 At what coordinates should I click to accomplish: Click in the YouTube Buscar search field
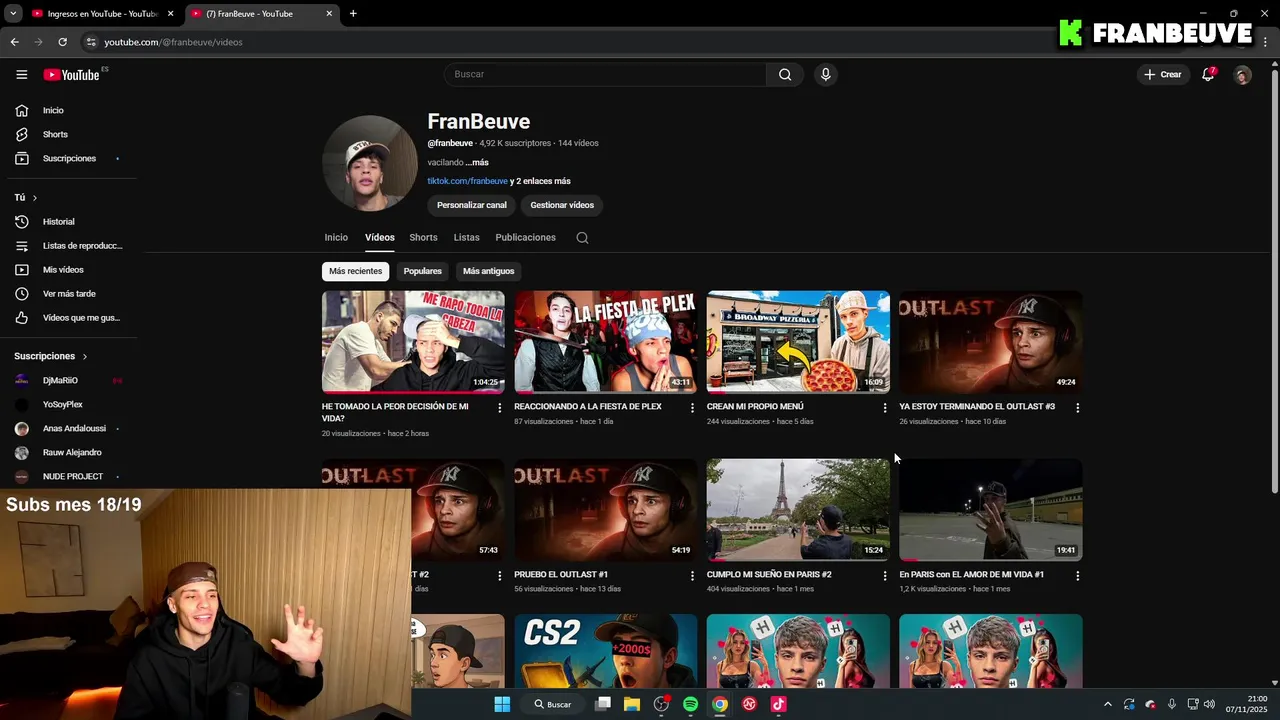(x=605, y=74)
